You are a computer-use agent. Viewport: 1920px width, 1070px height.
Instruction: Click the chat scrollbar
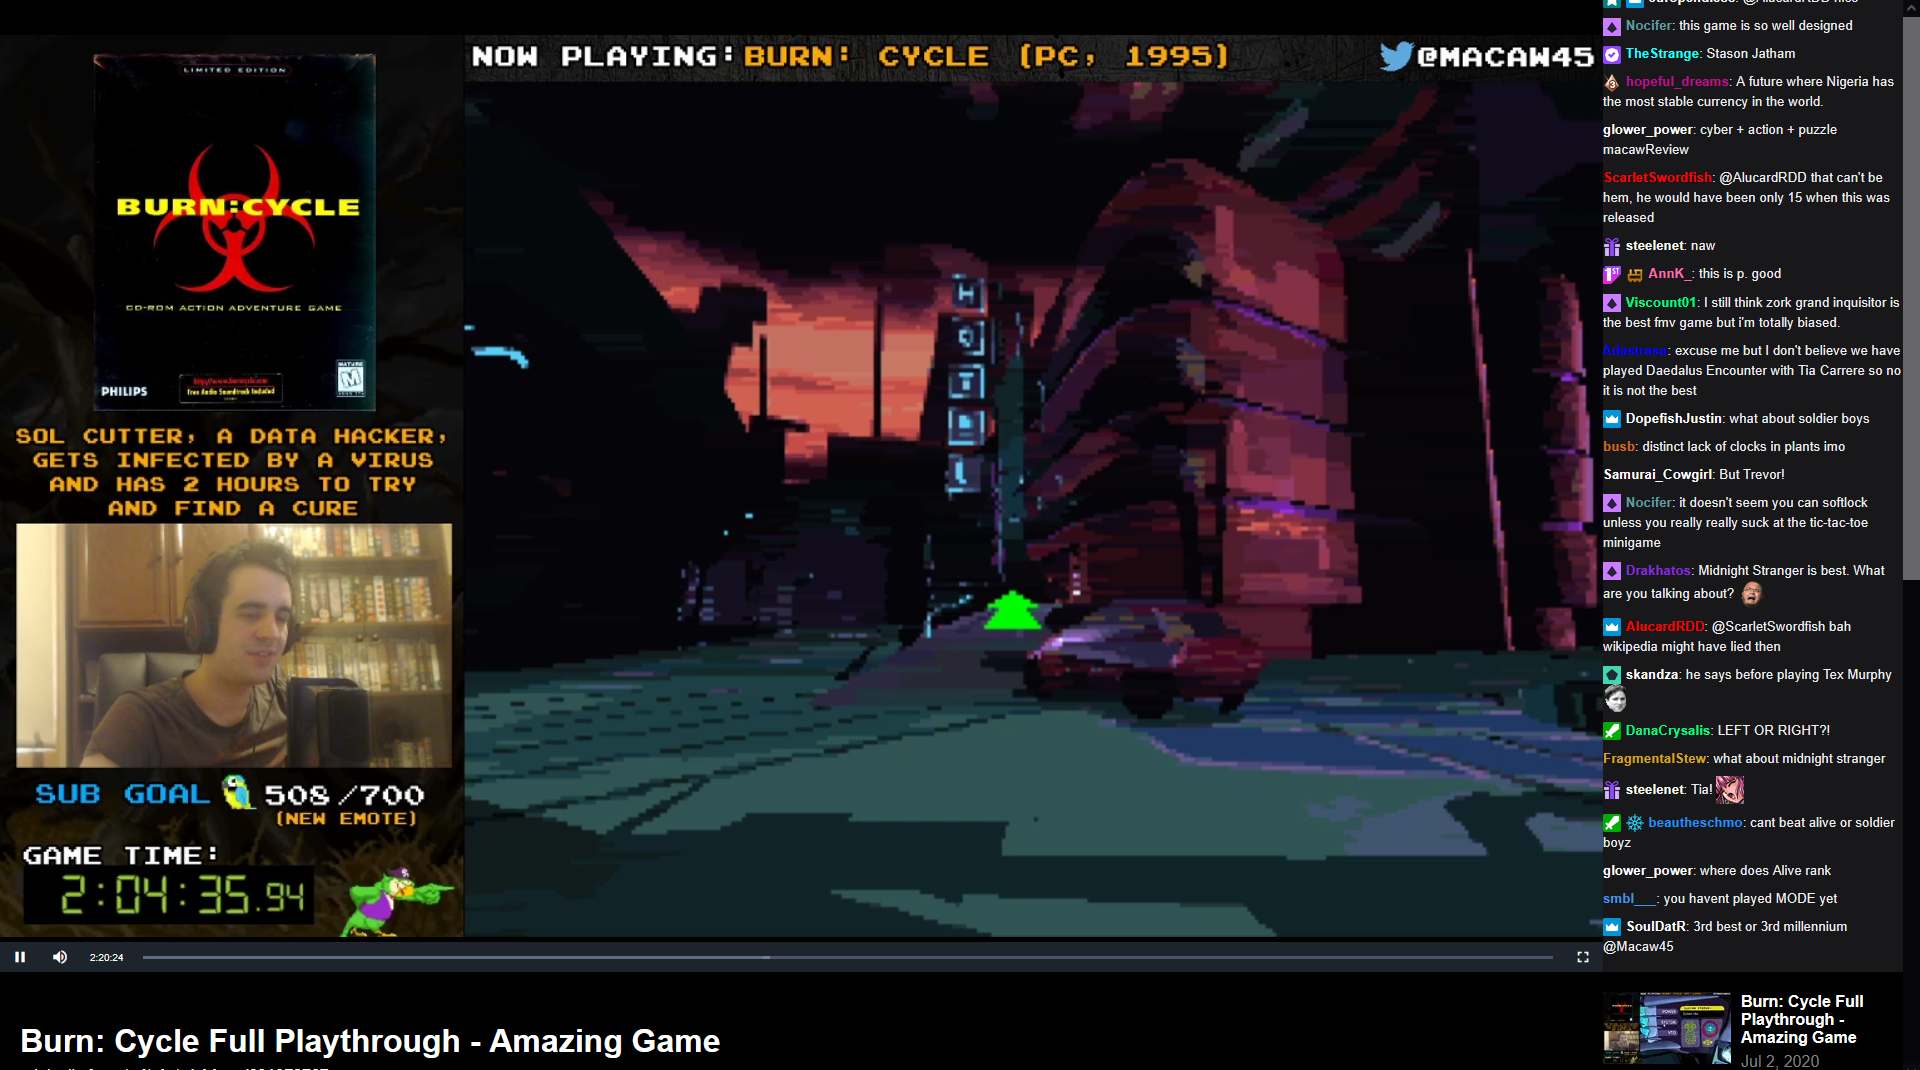[1911, 300]
